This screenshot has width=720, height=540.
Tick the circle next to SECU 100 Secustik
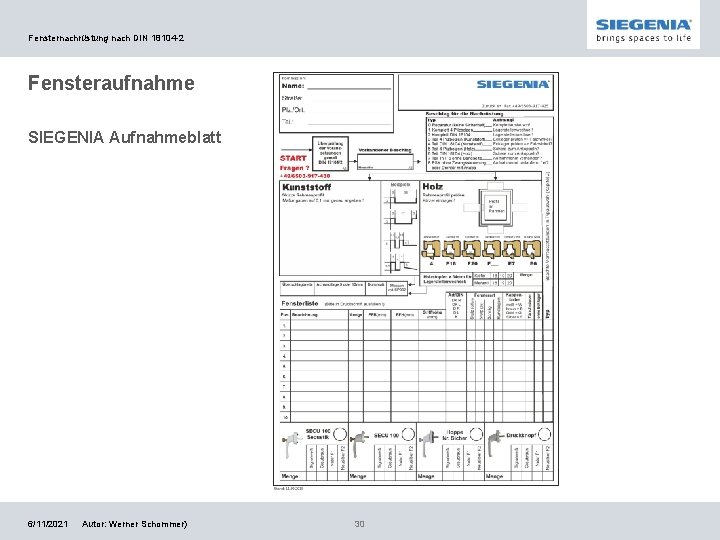coord(339,434)
